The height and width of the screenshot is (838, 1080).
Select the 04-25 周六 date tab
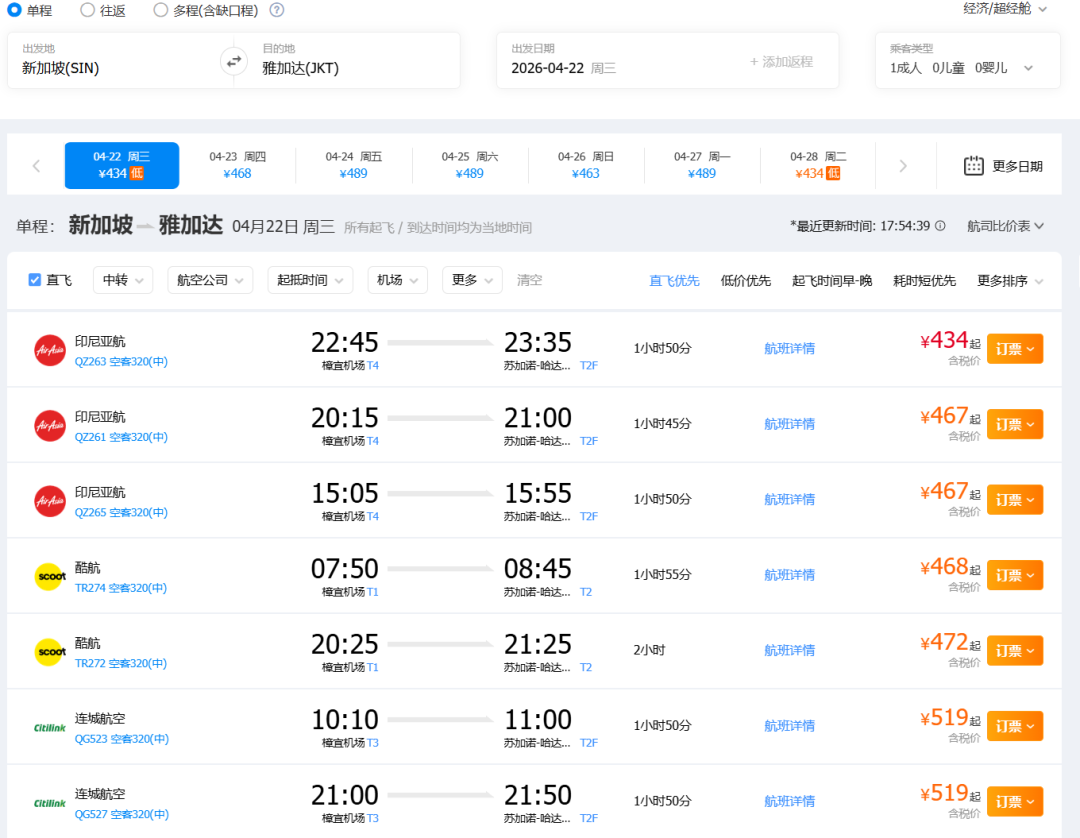[x=469, y=165]
